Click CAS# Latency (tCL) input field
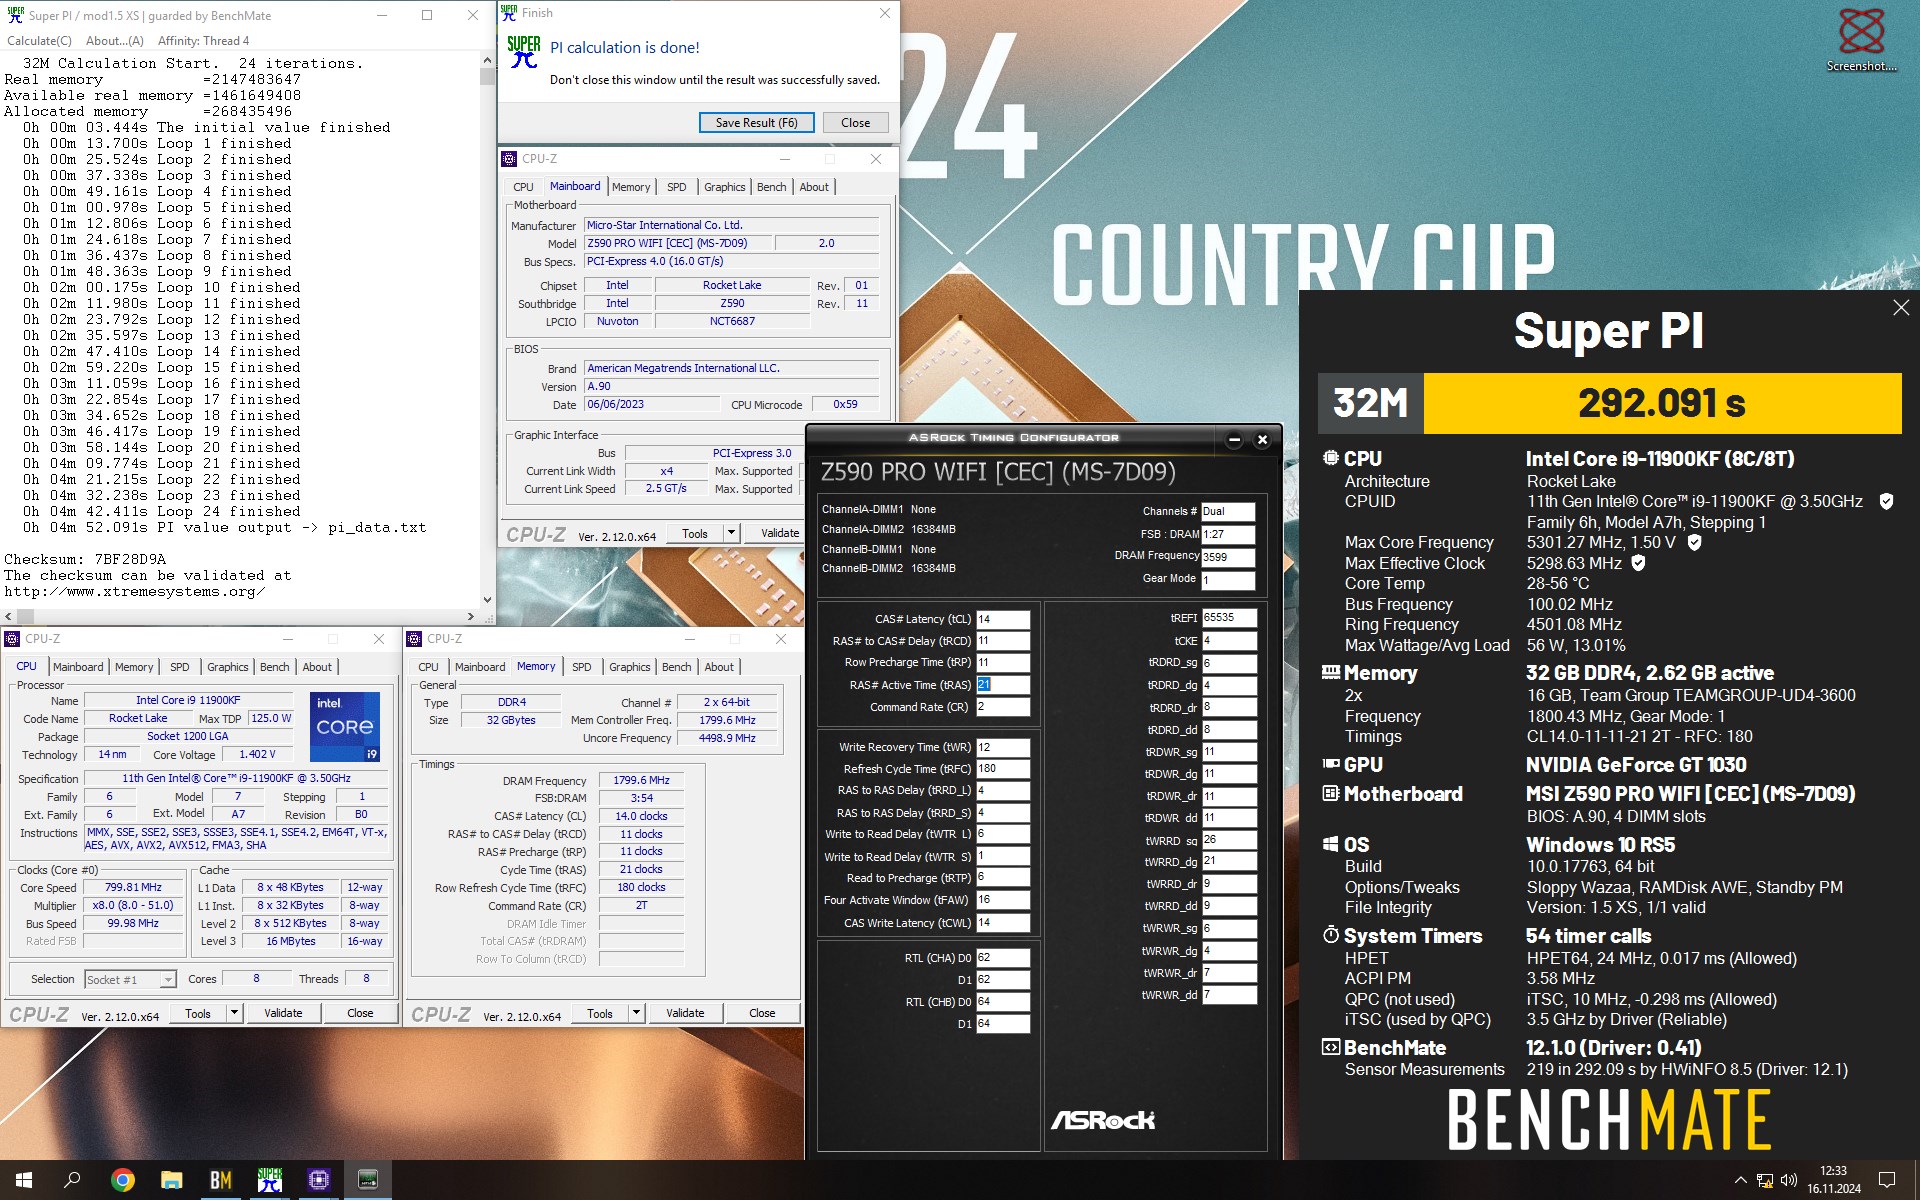This screenshot has width=1920, height=1200. click(x=1002, y=619)
